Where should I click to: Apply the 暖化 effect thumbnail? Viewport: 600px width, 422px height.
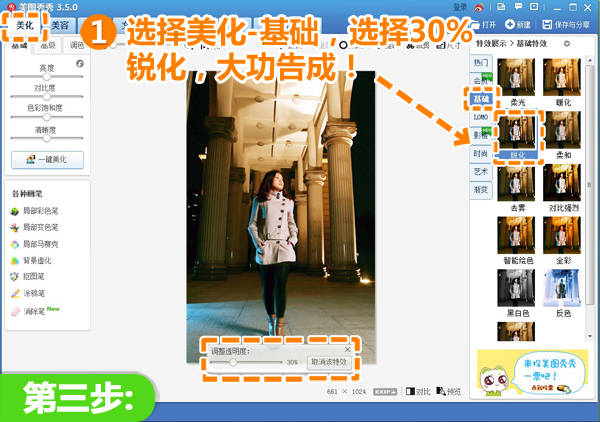[562, 77]
